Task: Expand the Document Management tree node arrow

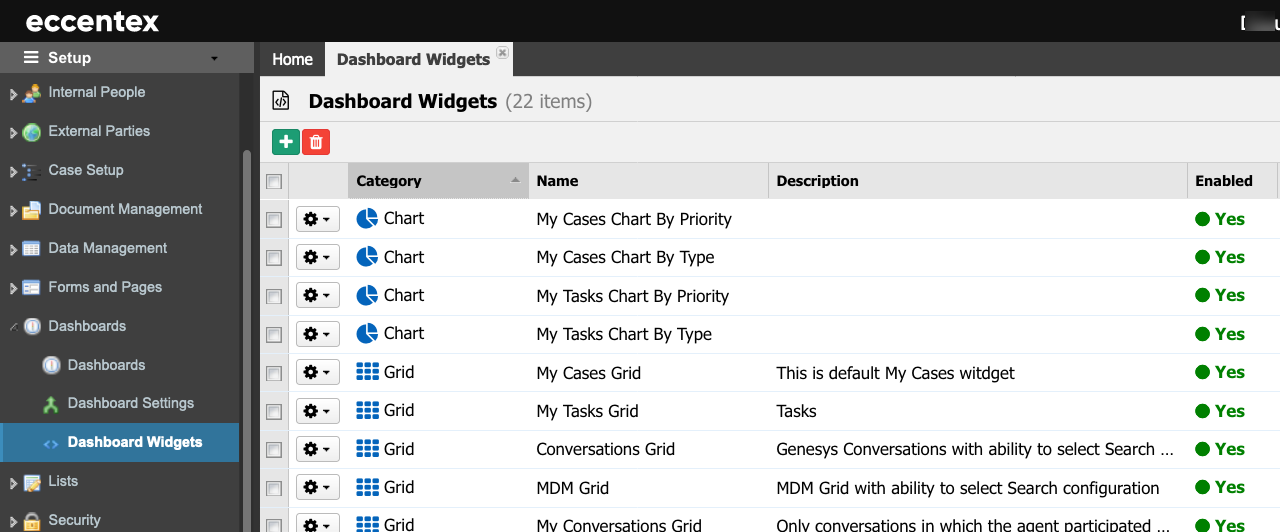Action: [13, 211]
